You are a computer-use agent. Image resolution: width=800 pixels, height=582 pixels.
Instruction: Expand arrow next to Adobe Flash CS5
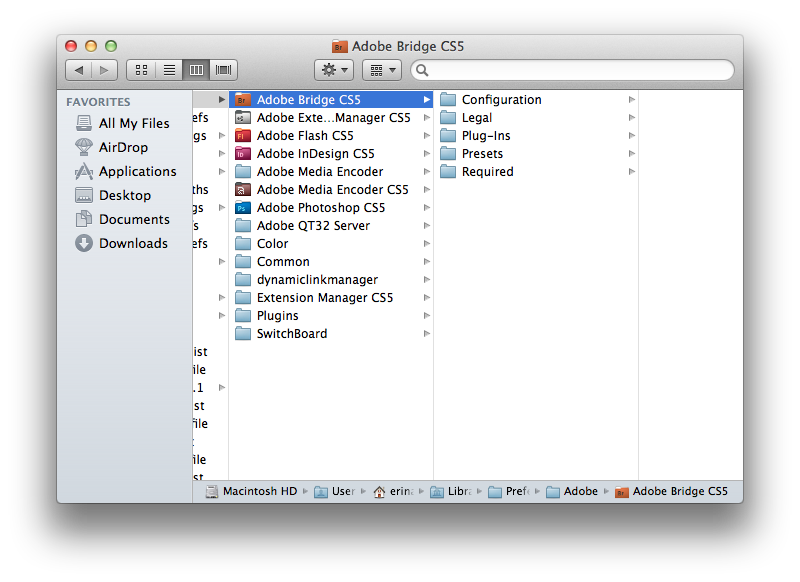tap(427, 136)
